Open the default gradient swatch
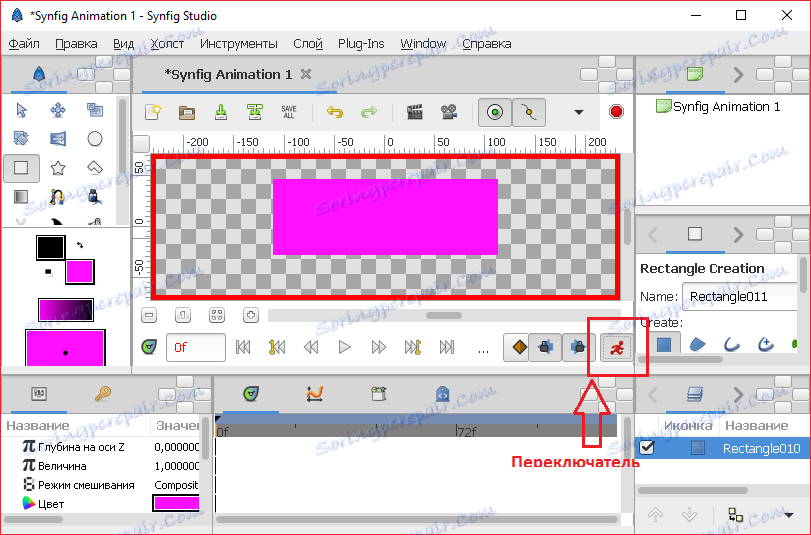The height and width of the screenshot is (535, 811). coord(66,310)
